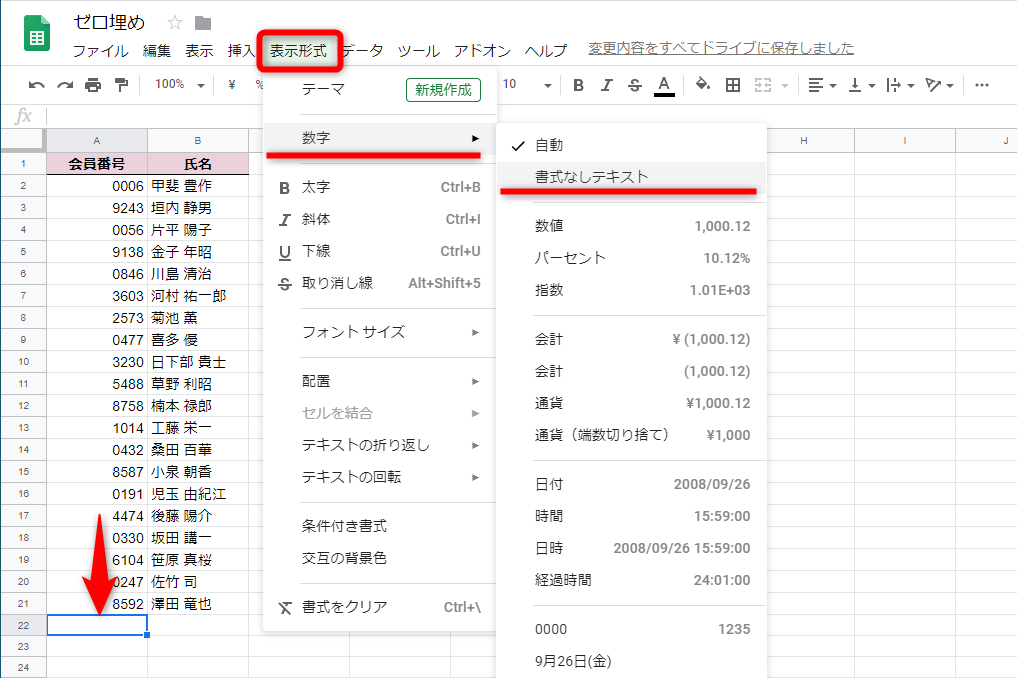The height and width of the screenshot is (678, 1017).
Task: Open the text color picker
Action: (x=665, y=86)
